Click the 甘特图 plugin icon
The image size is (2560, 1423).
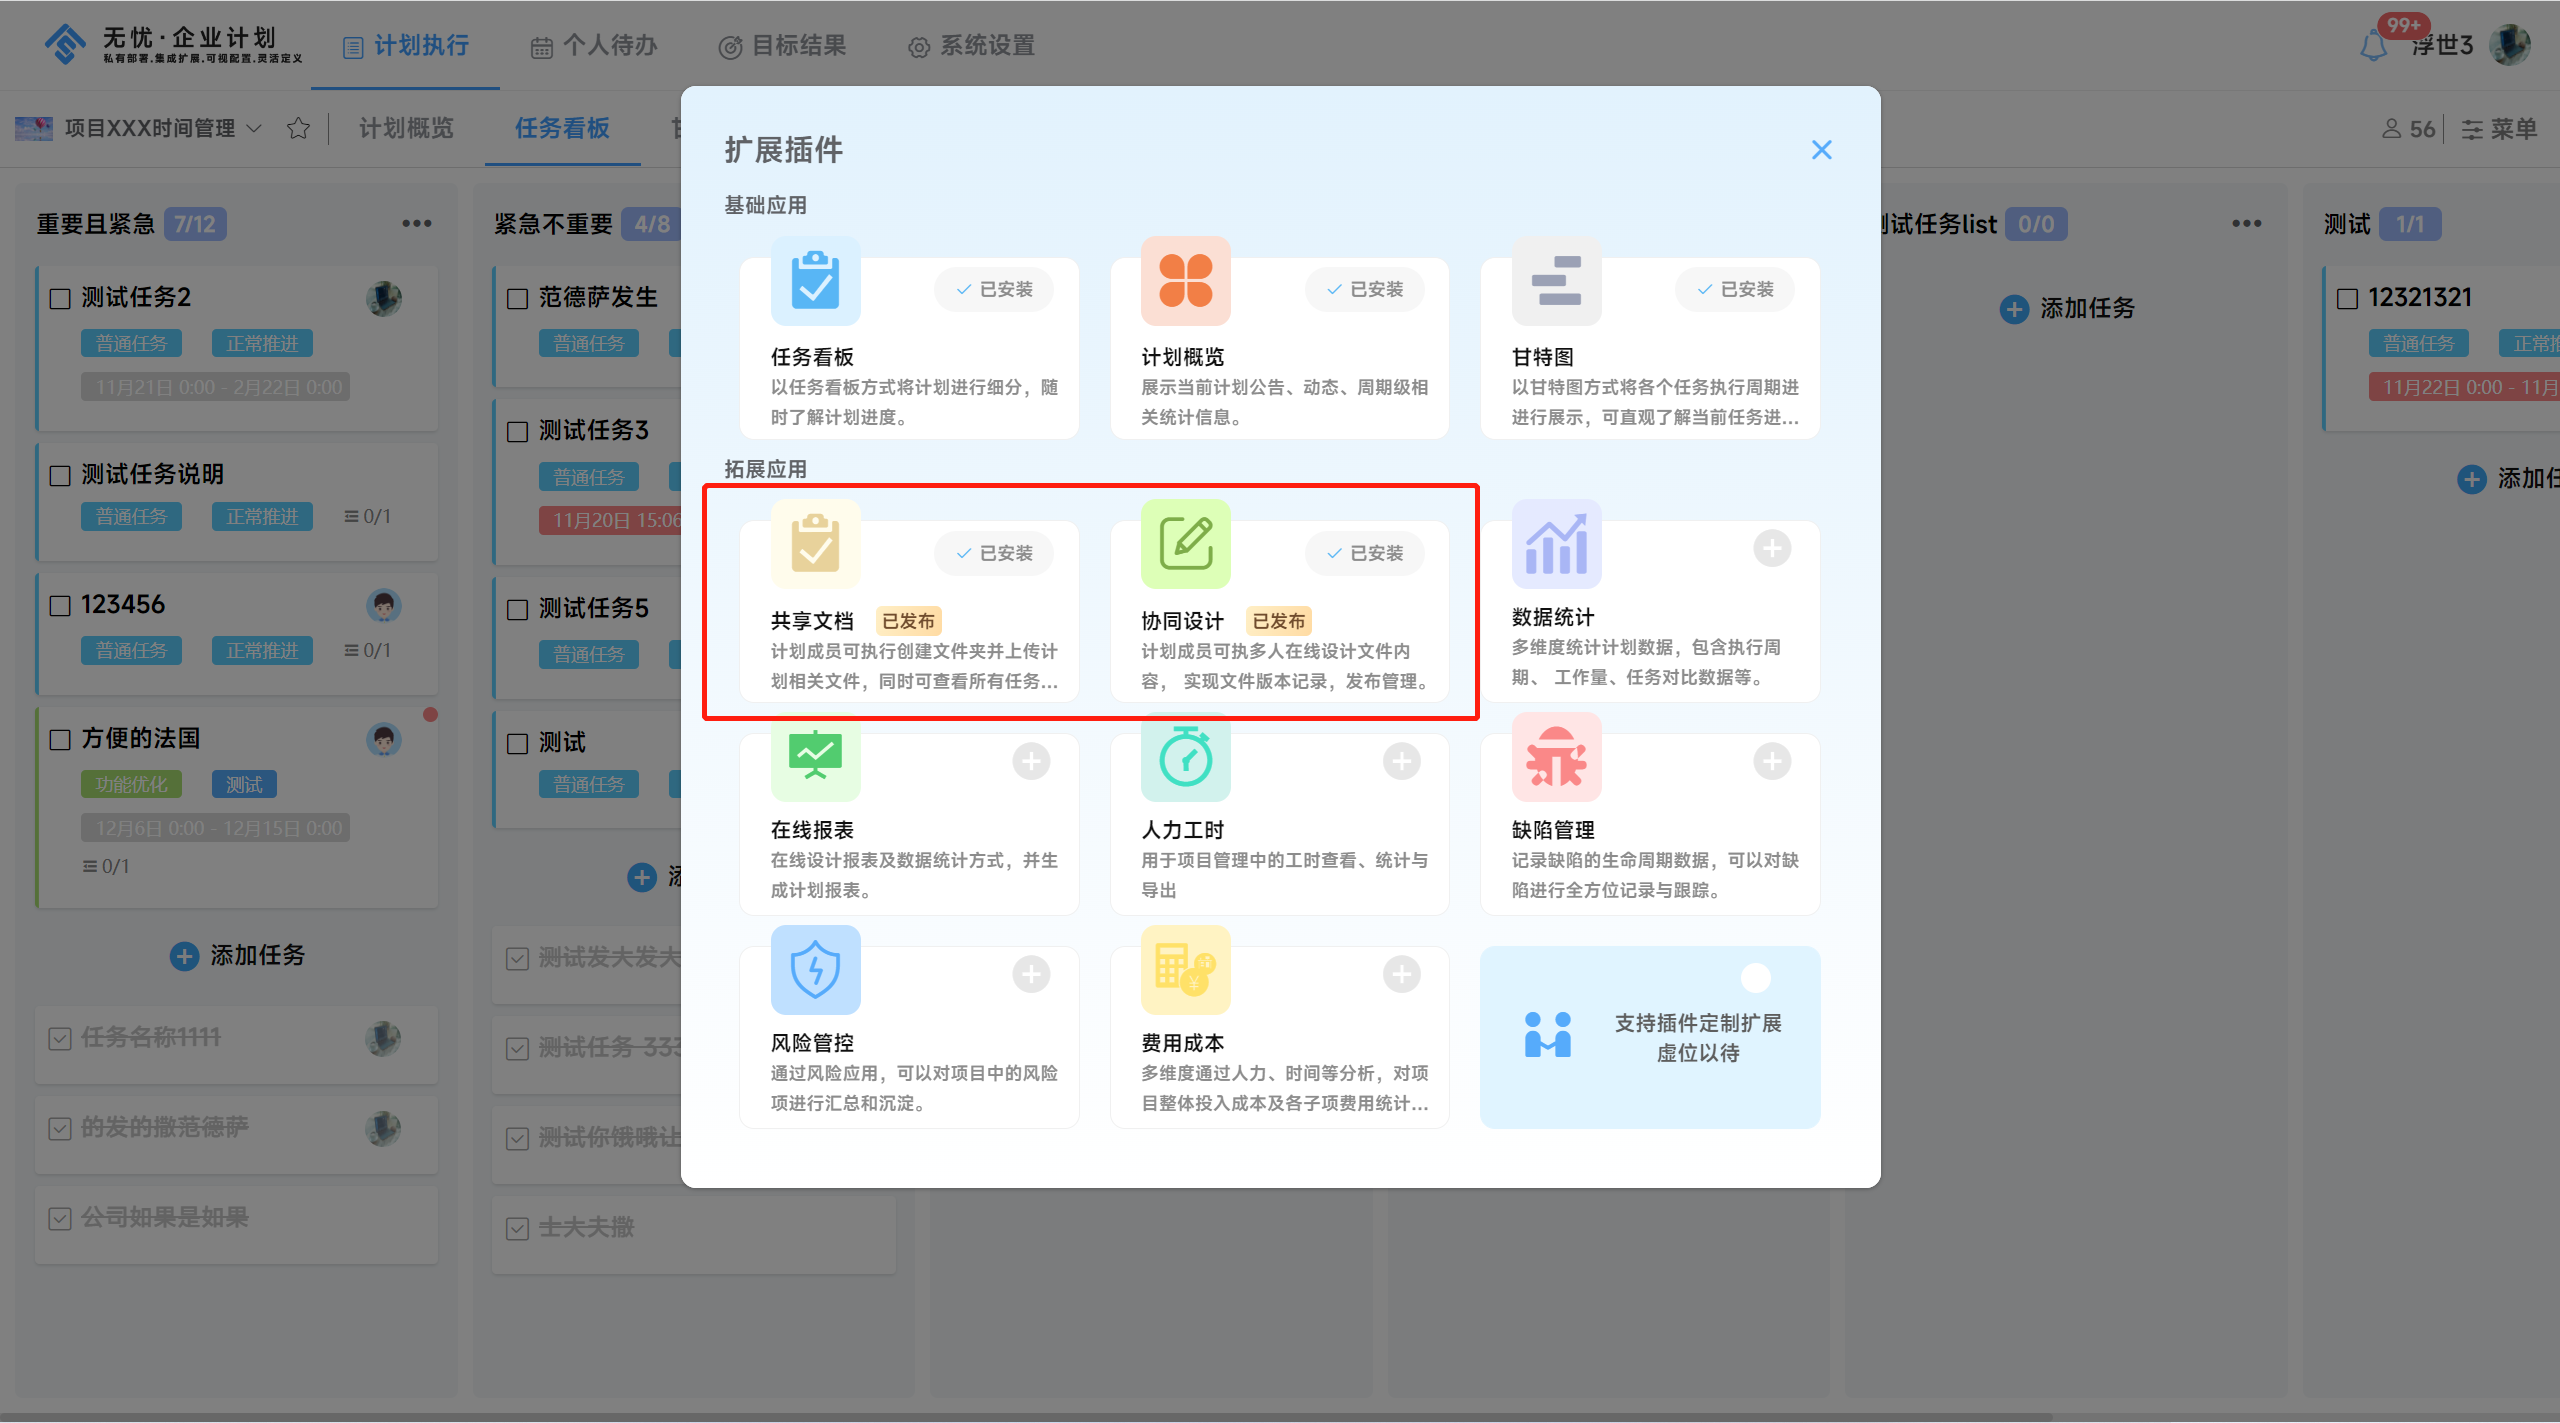[1556, 281]
